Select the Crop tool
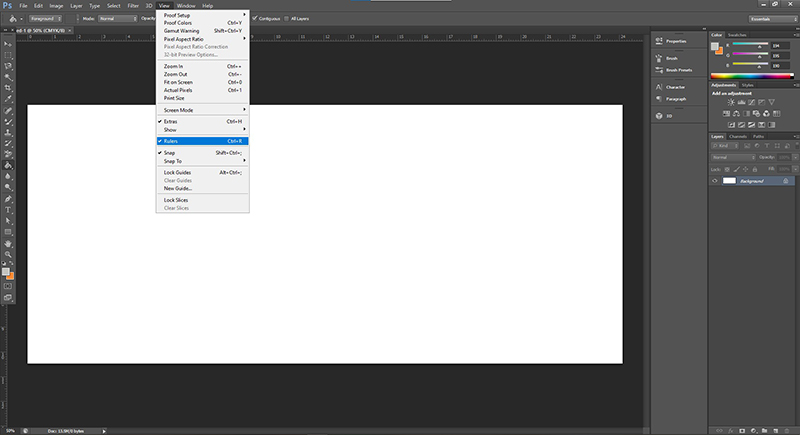800x435 pixels. point(7,88)
